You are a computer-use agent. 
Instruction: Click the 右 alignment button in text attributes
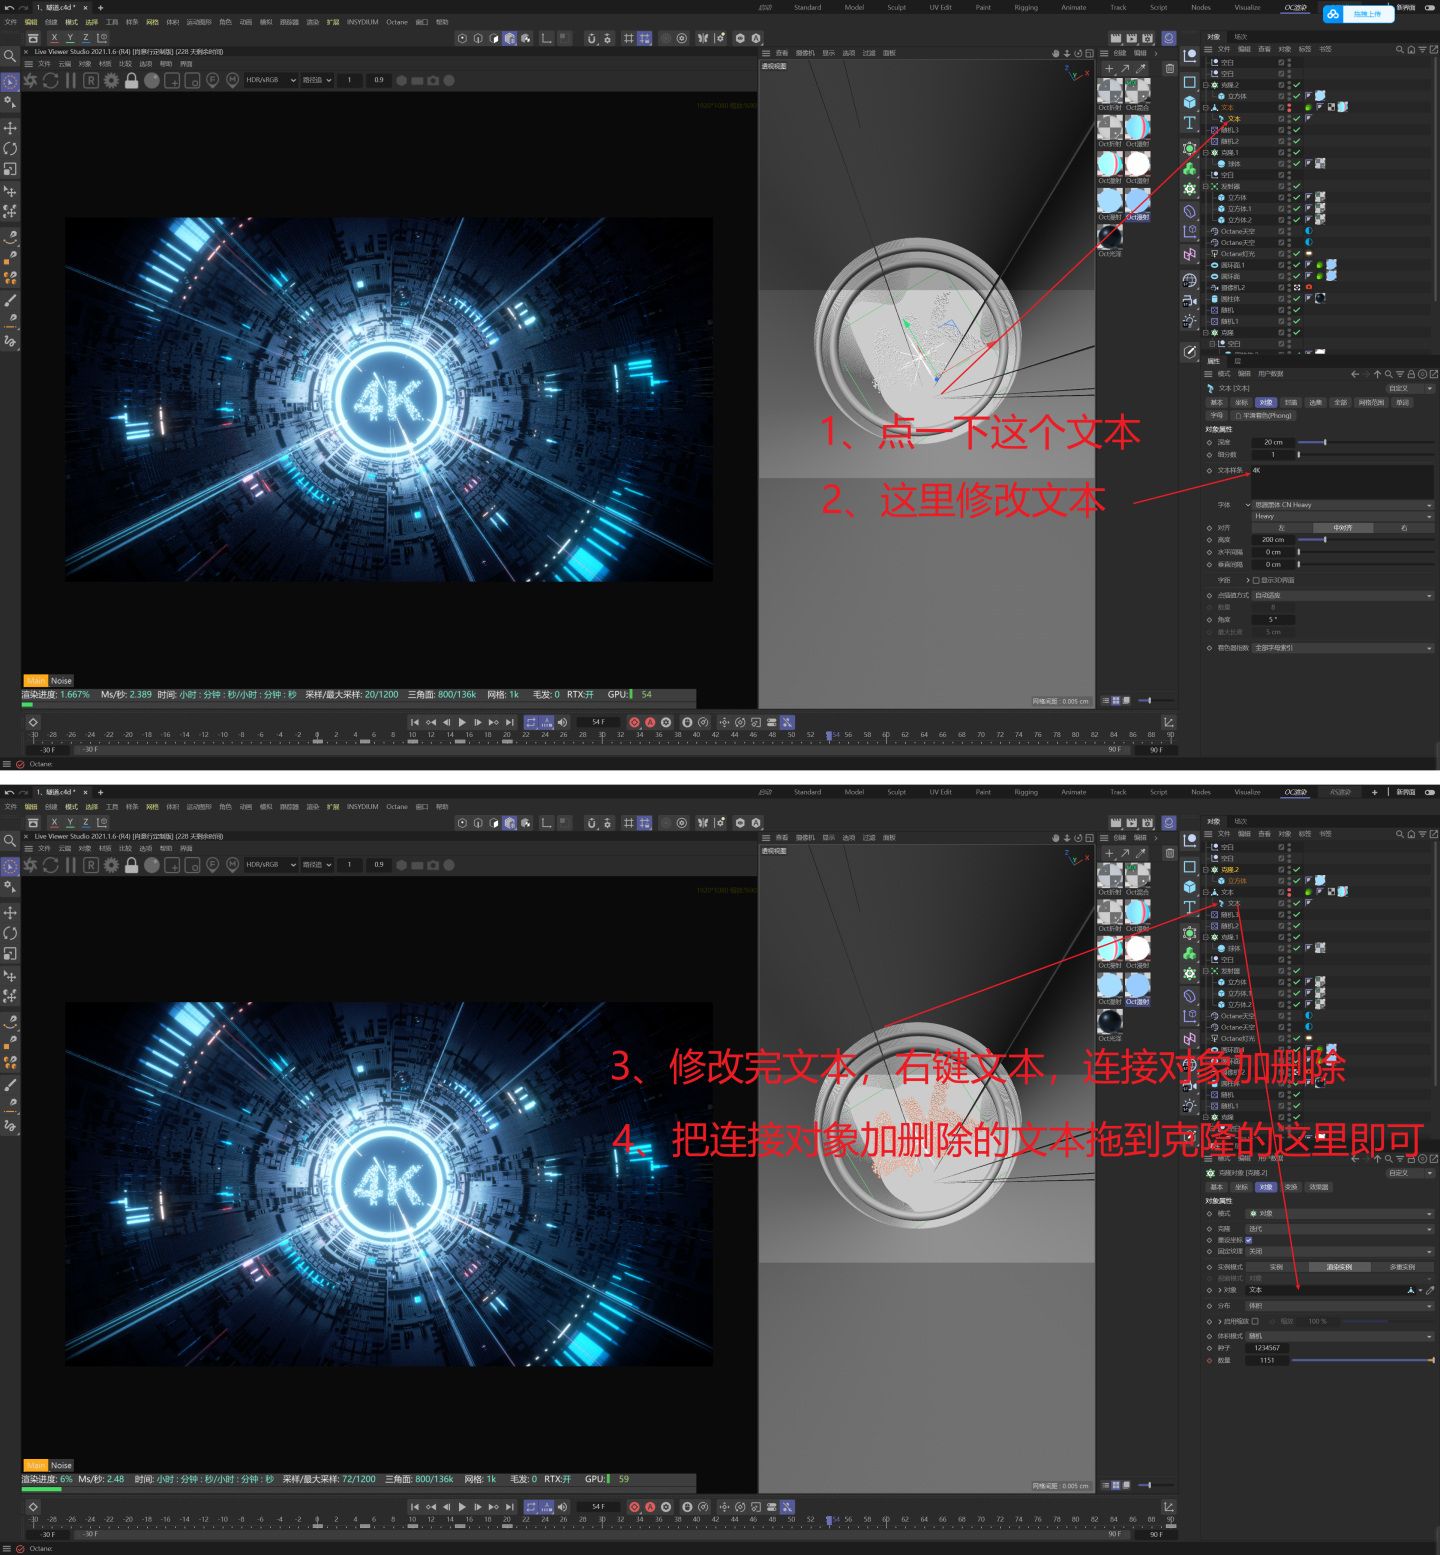click(1403, 528)
